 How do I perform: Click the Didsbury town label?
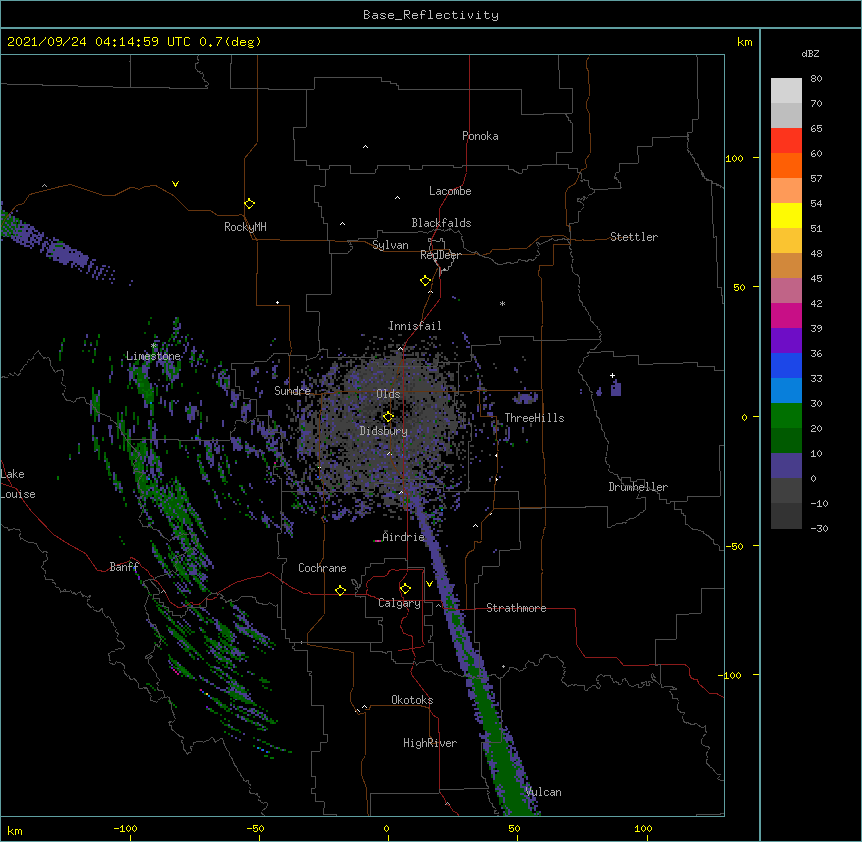coord(384,431)
